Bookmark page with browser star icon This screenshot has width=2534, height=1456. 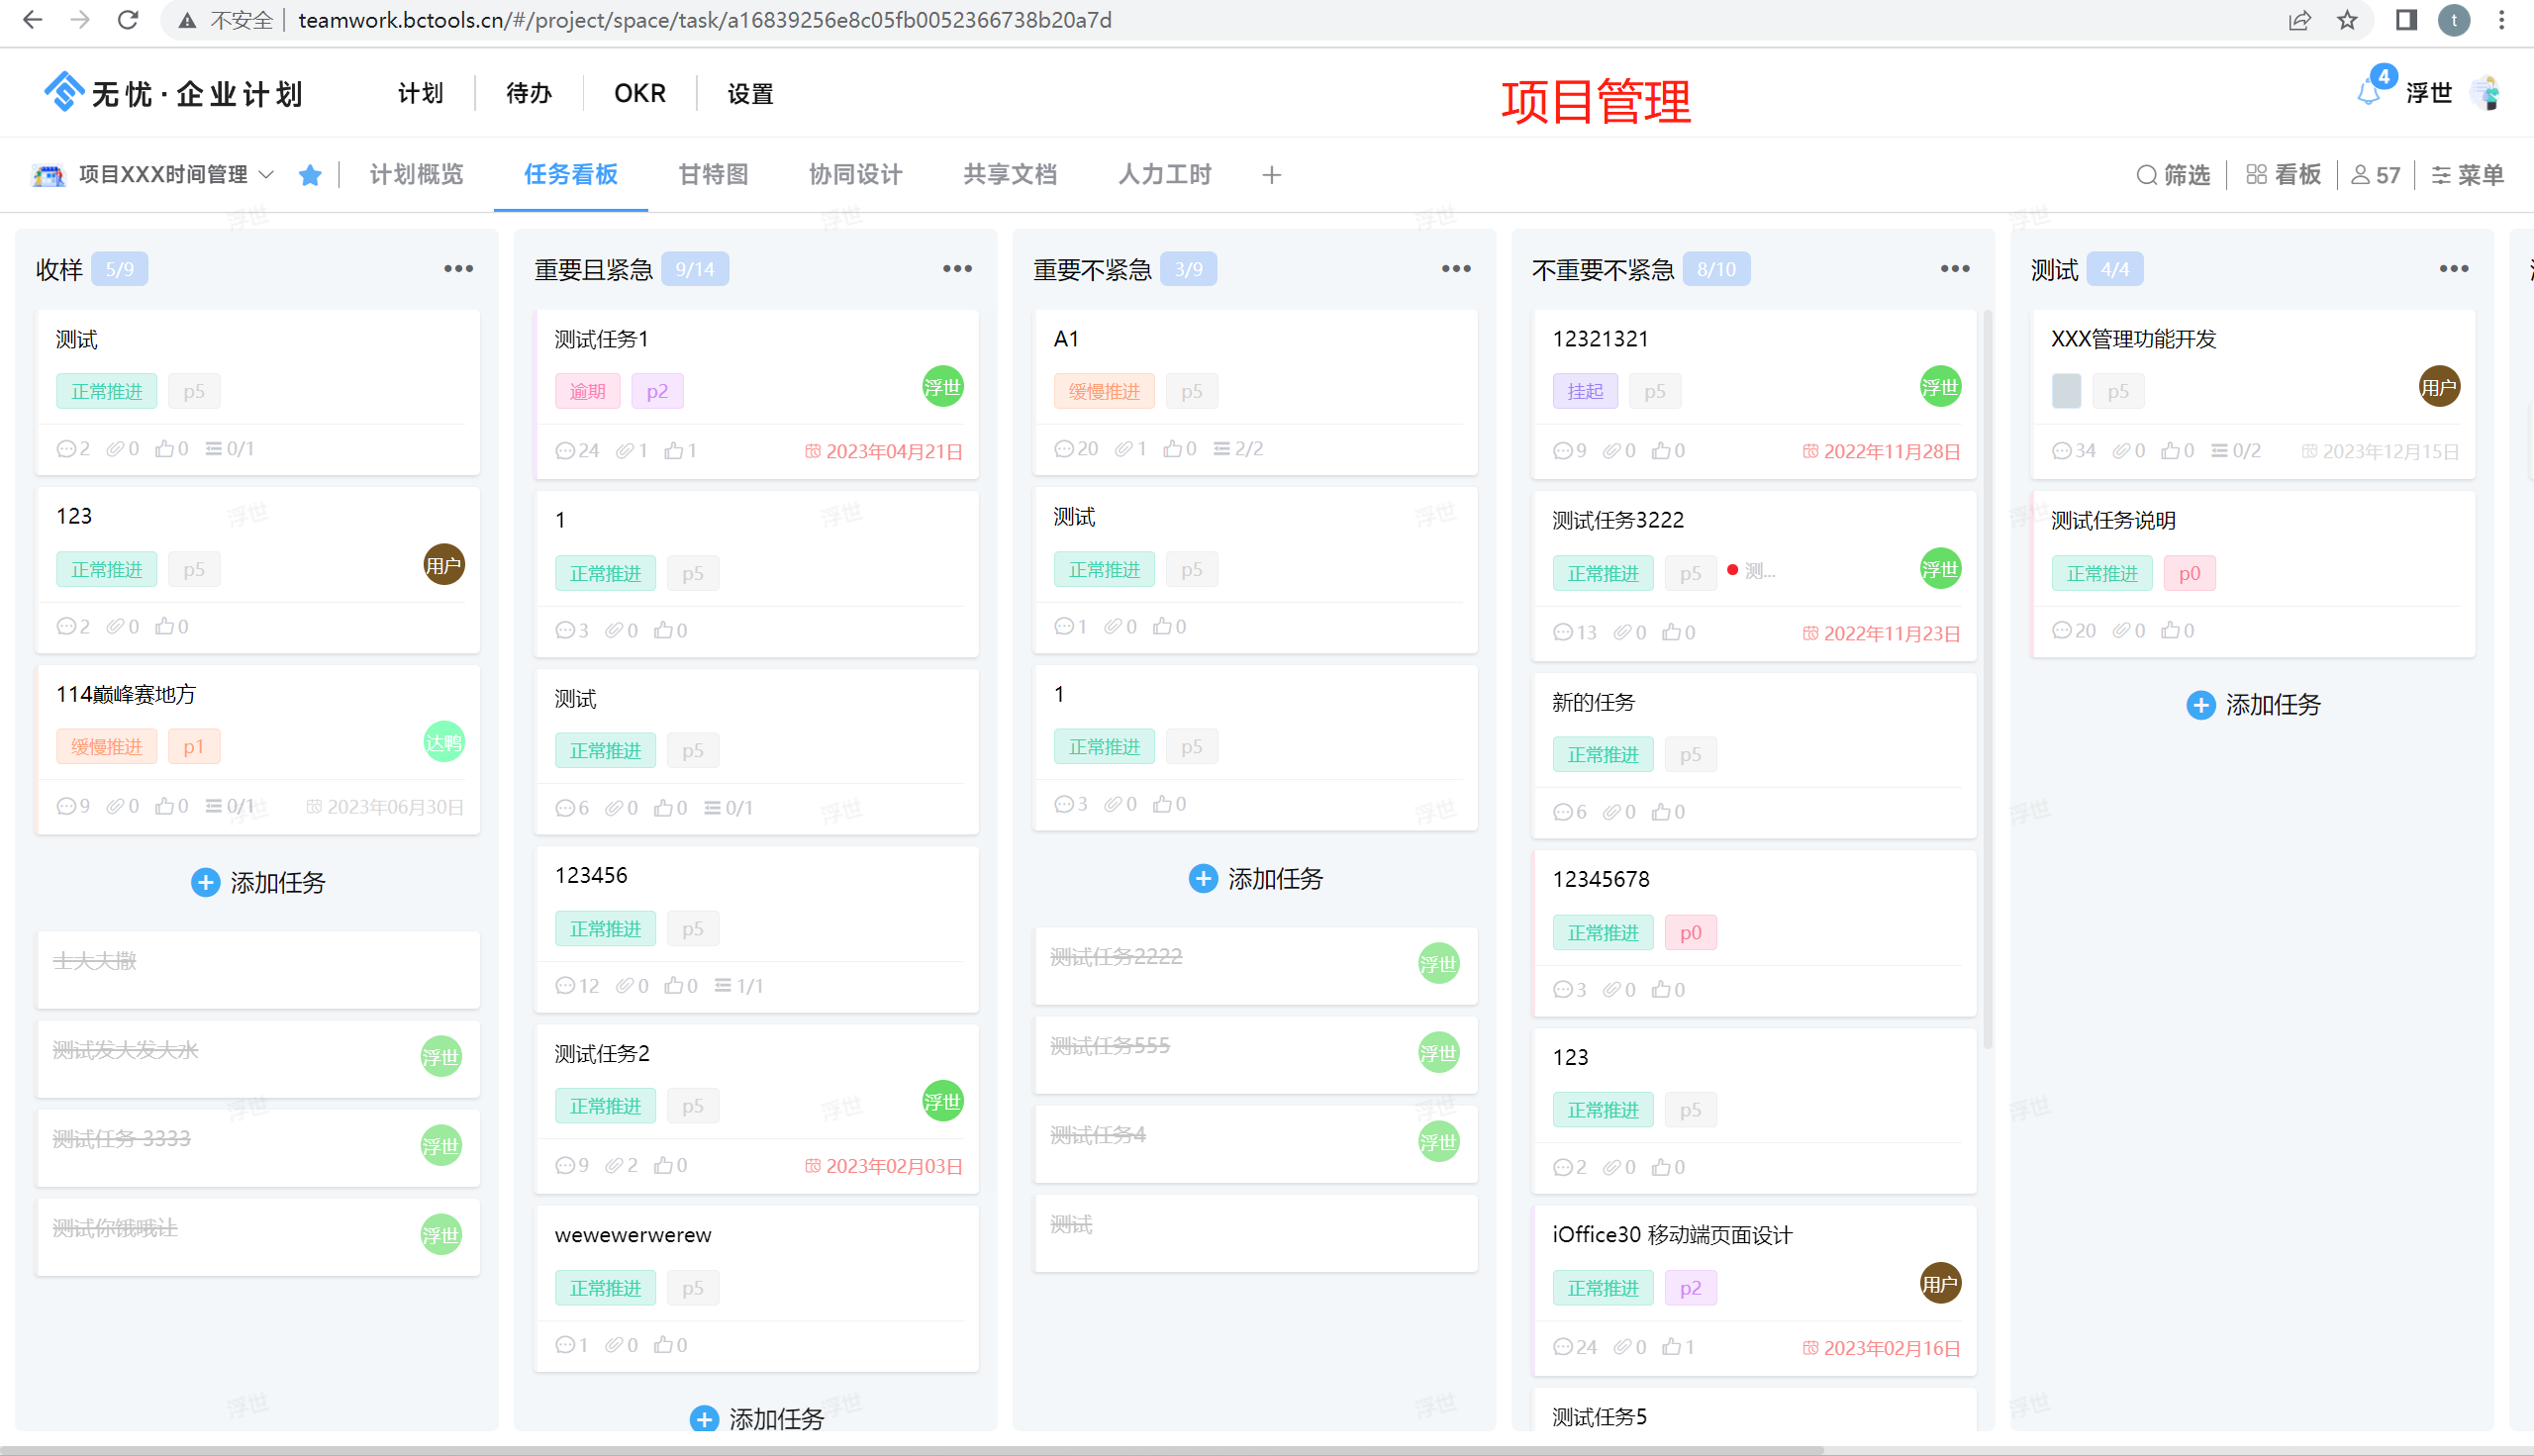coord(2347,20)
